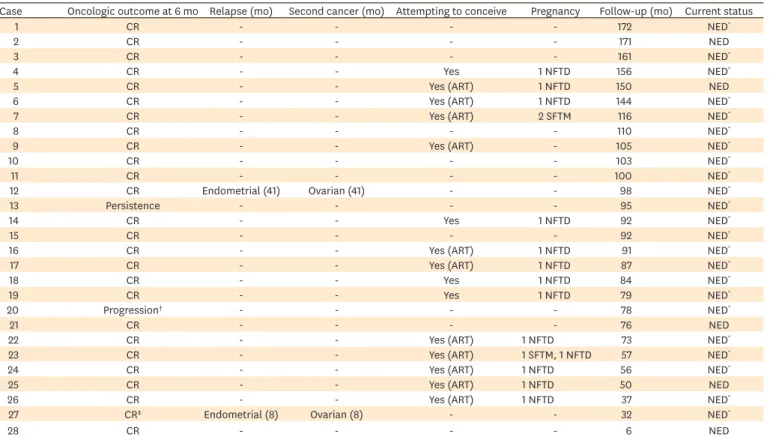Click the 'Attempting to conceive' column header
The image size is (770, 437).
(451, 11)
